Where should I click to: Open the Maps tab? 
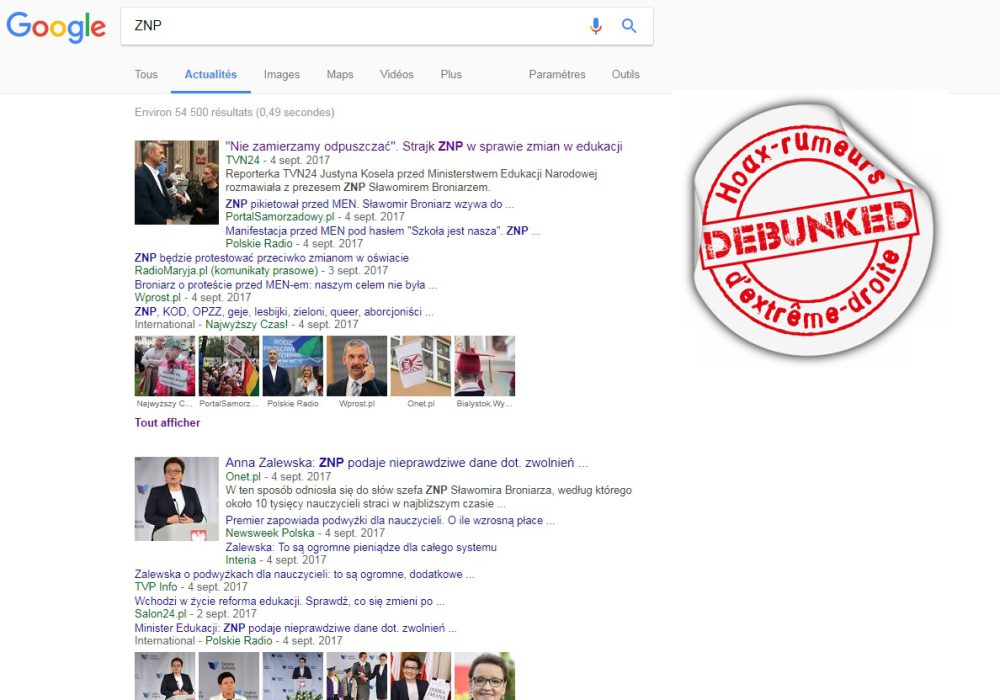[x=340, y=74]
